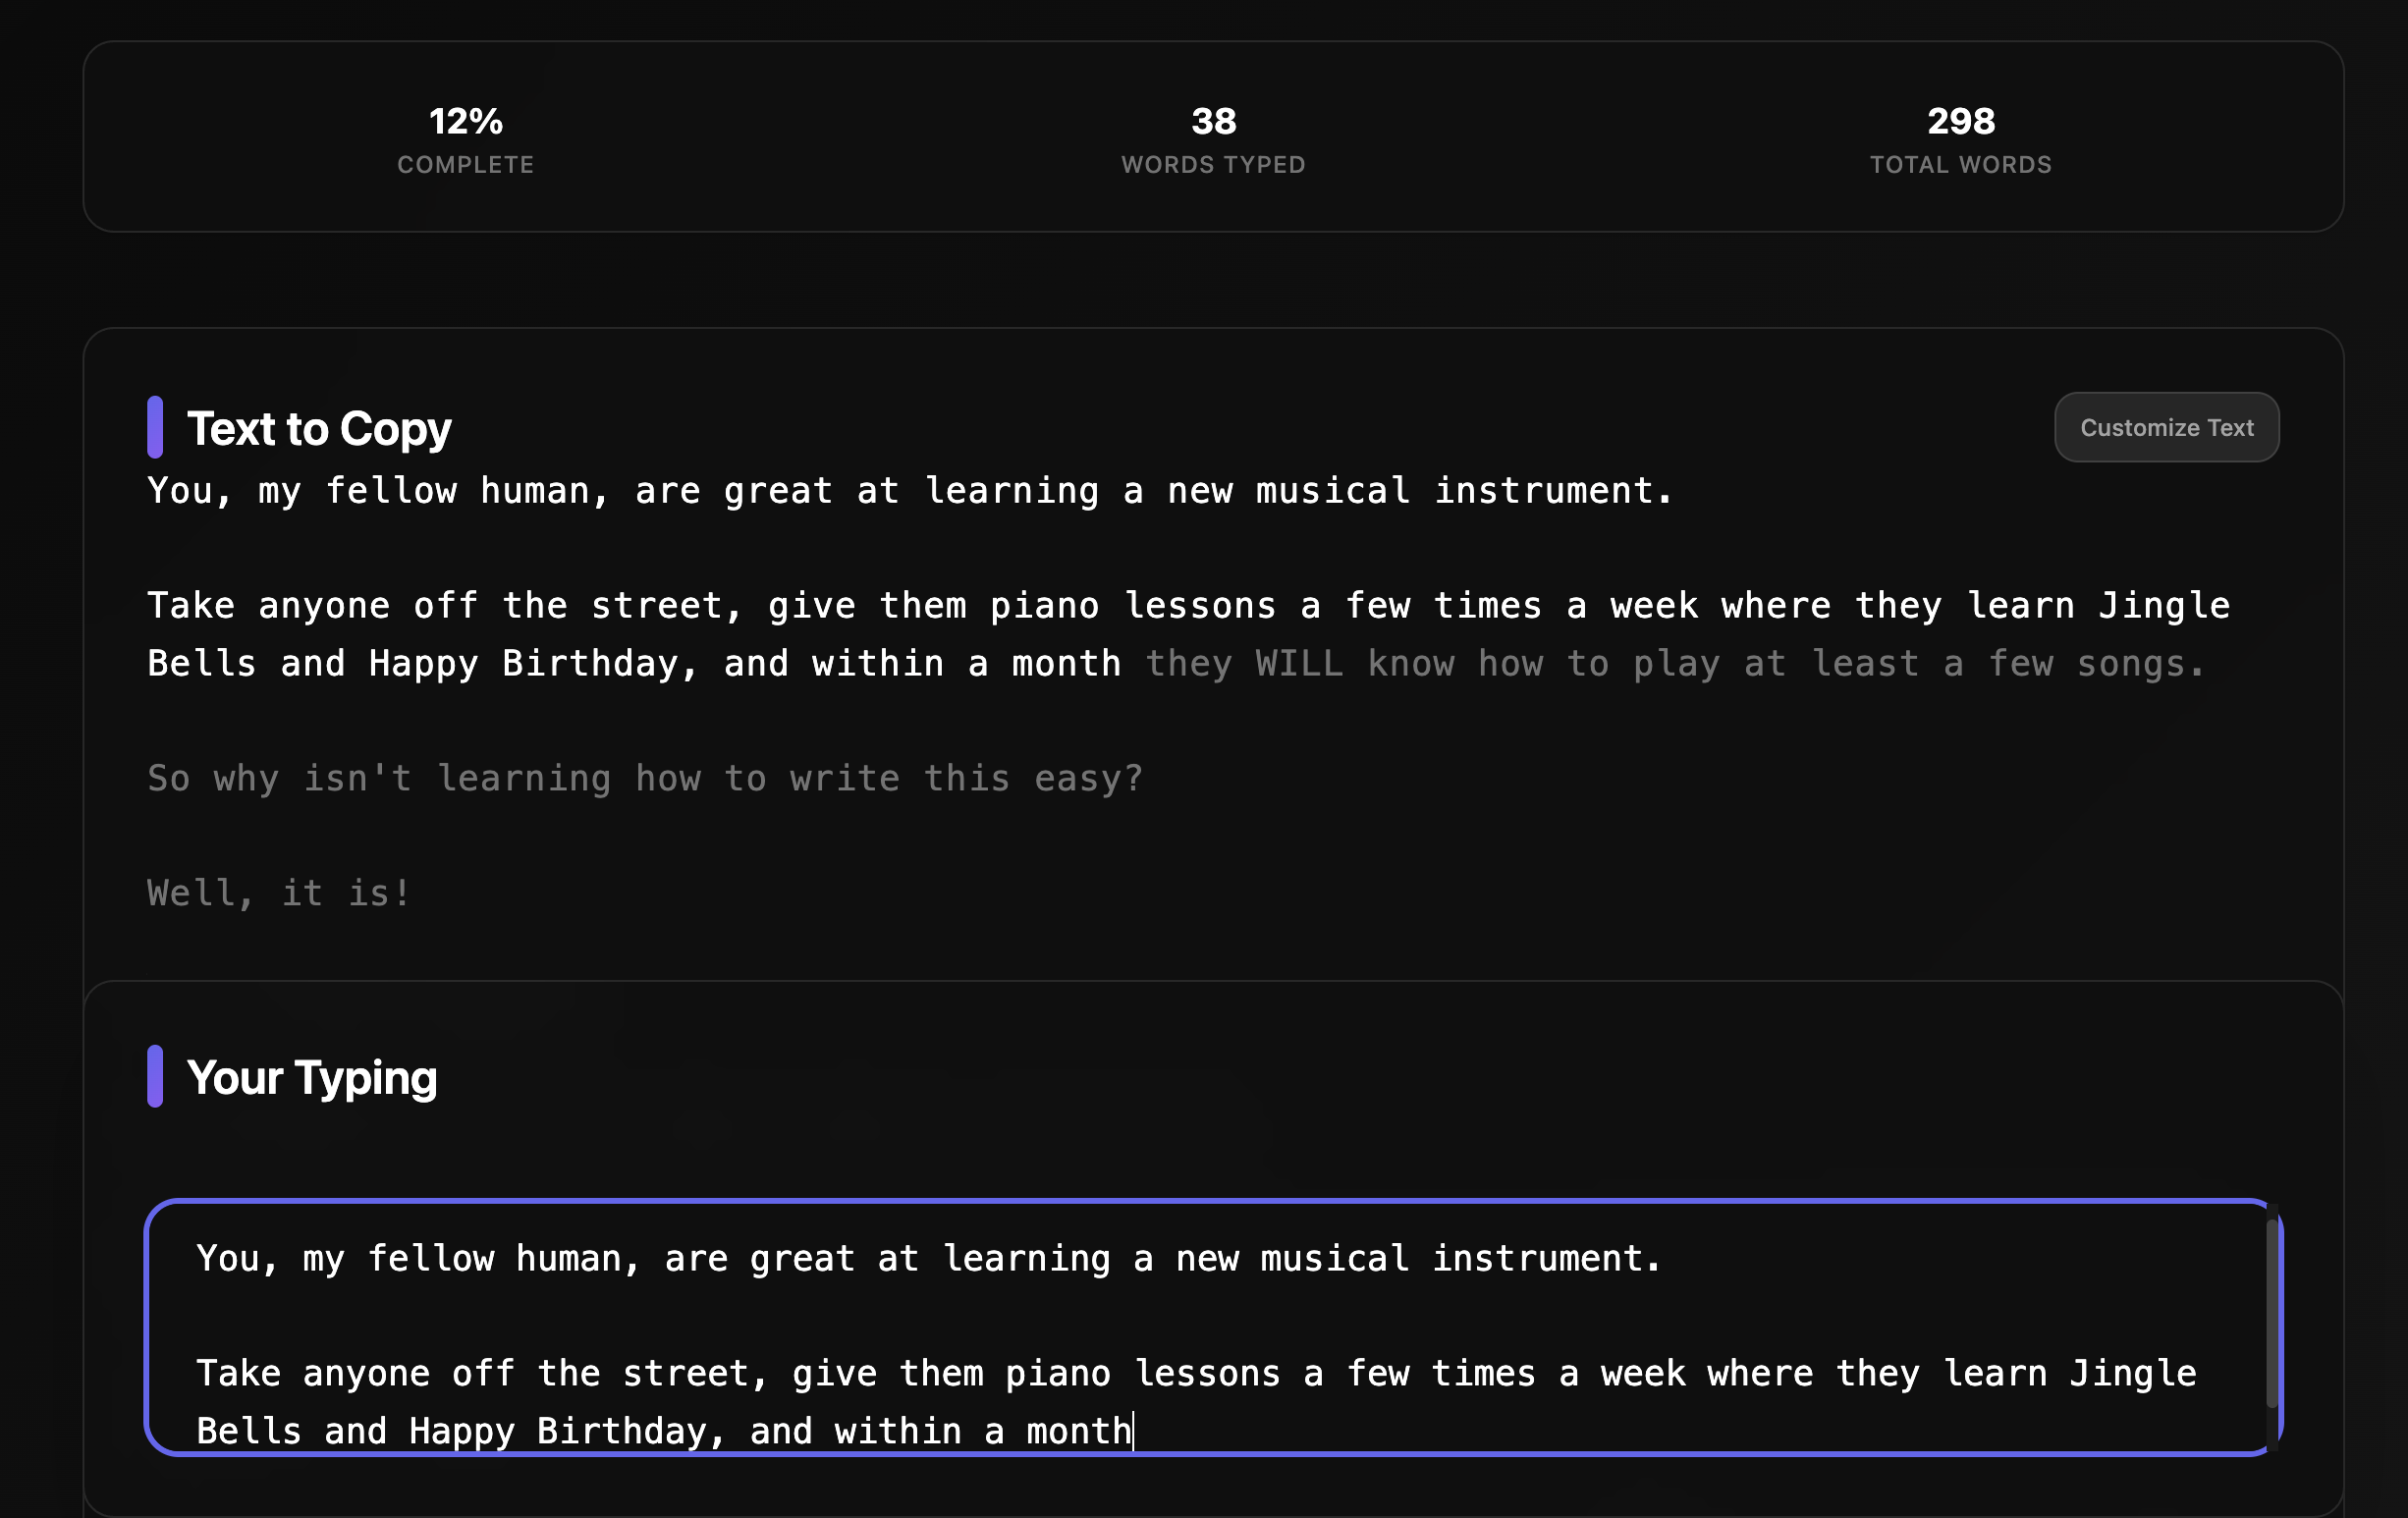
Task: Click purple accent bar beside Your Typing
Action: 155,1076
